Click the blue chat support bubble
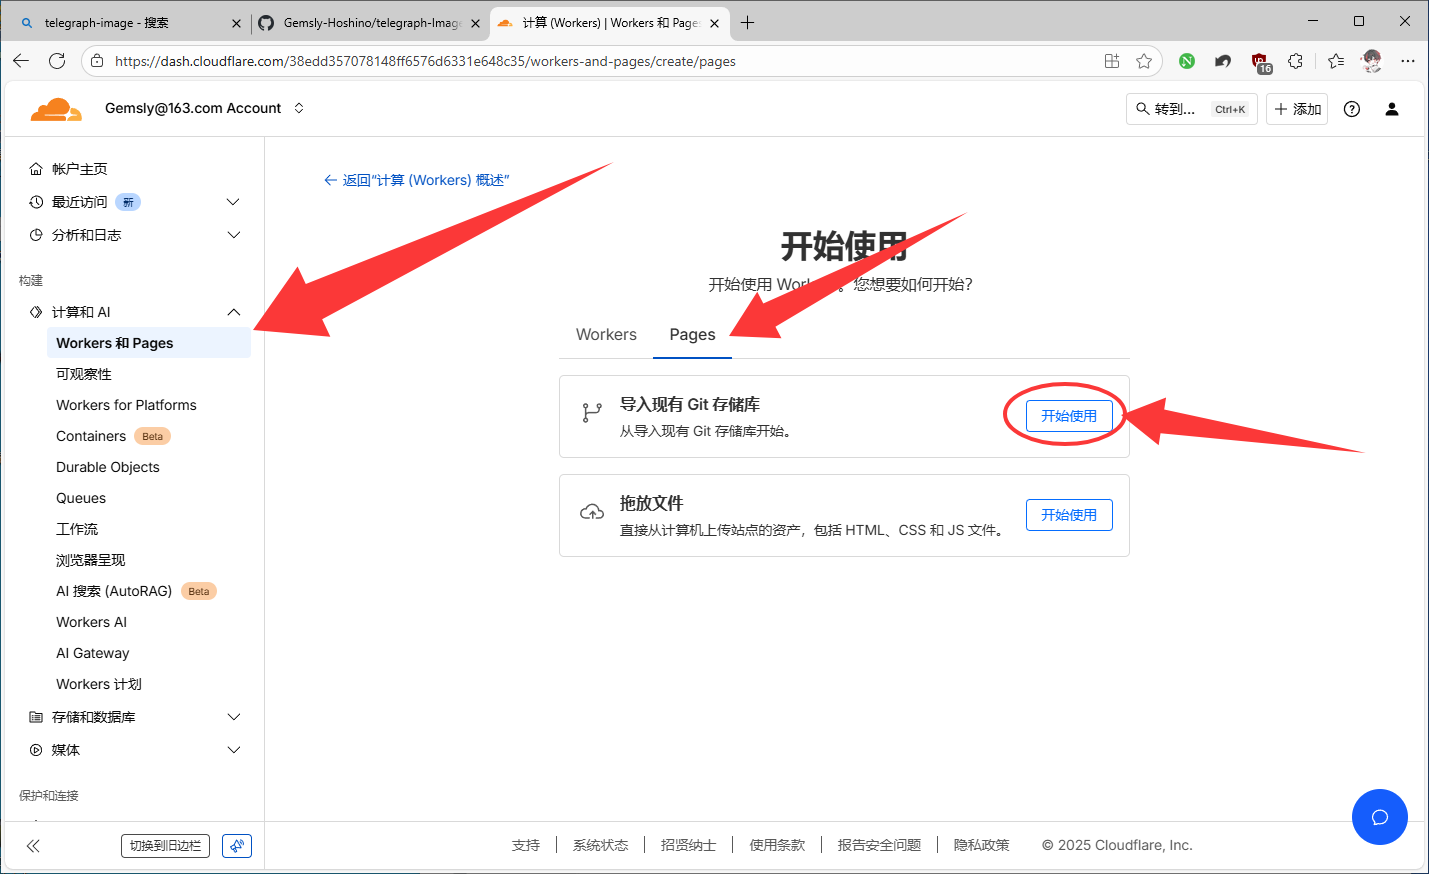Viewport: 1429px width, 874px height. 1379,817
